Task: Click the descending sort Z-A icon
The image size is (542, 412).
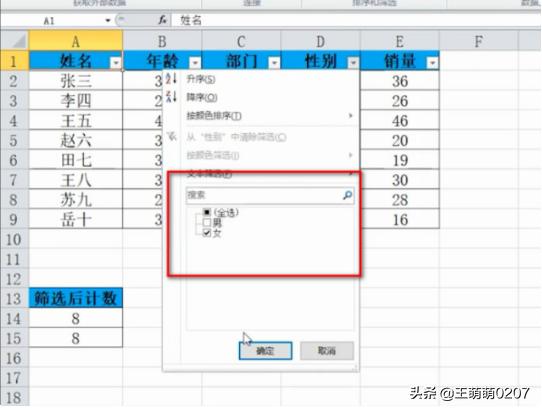Action: click(171, 97)
